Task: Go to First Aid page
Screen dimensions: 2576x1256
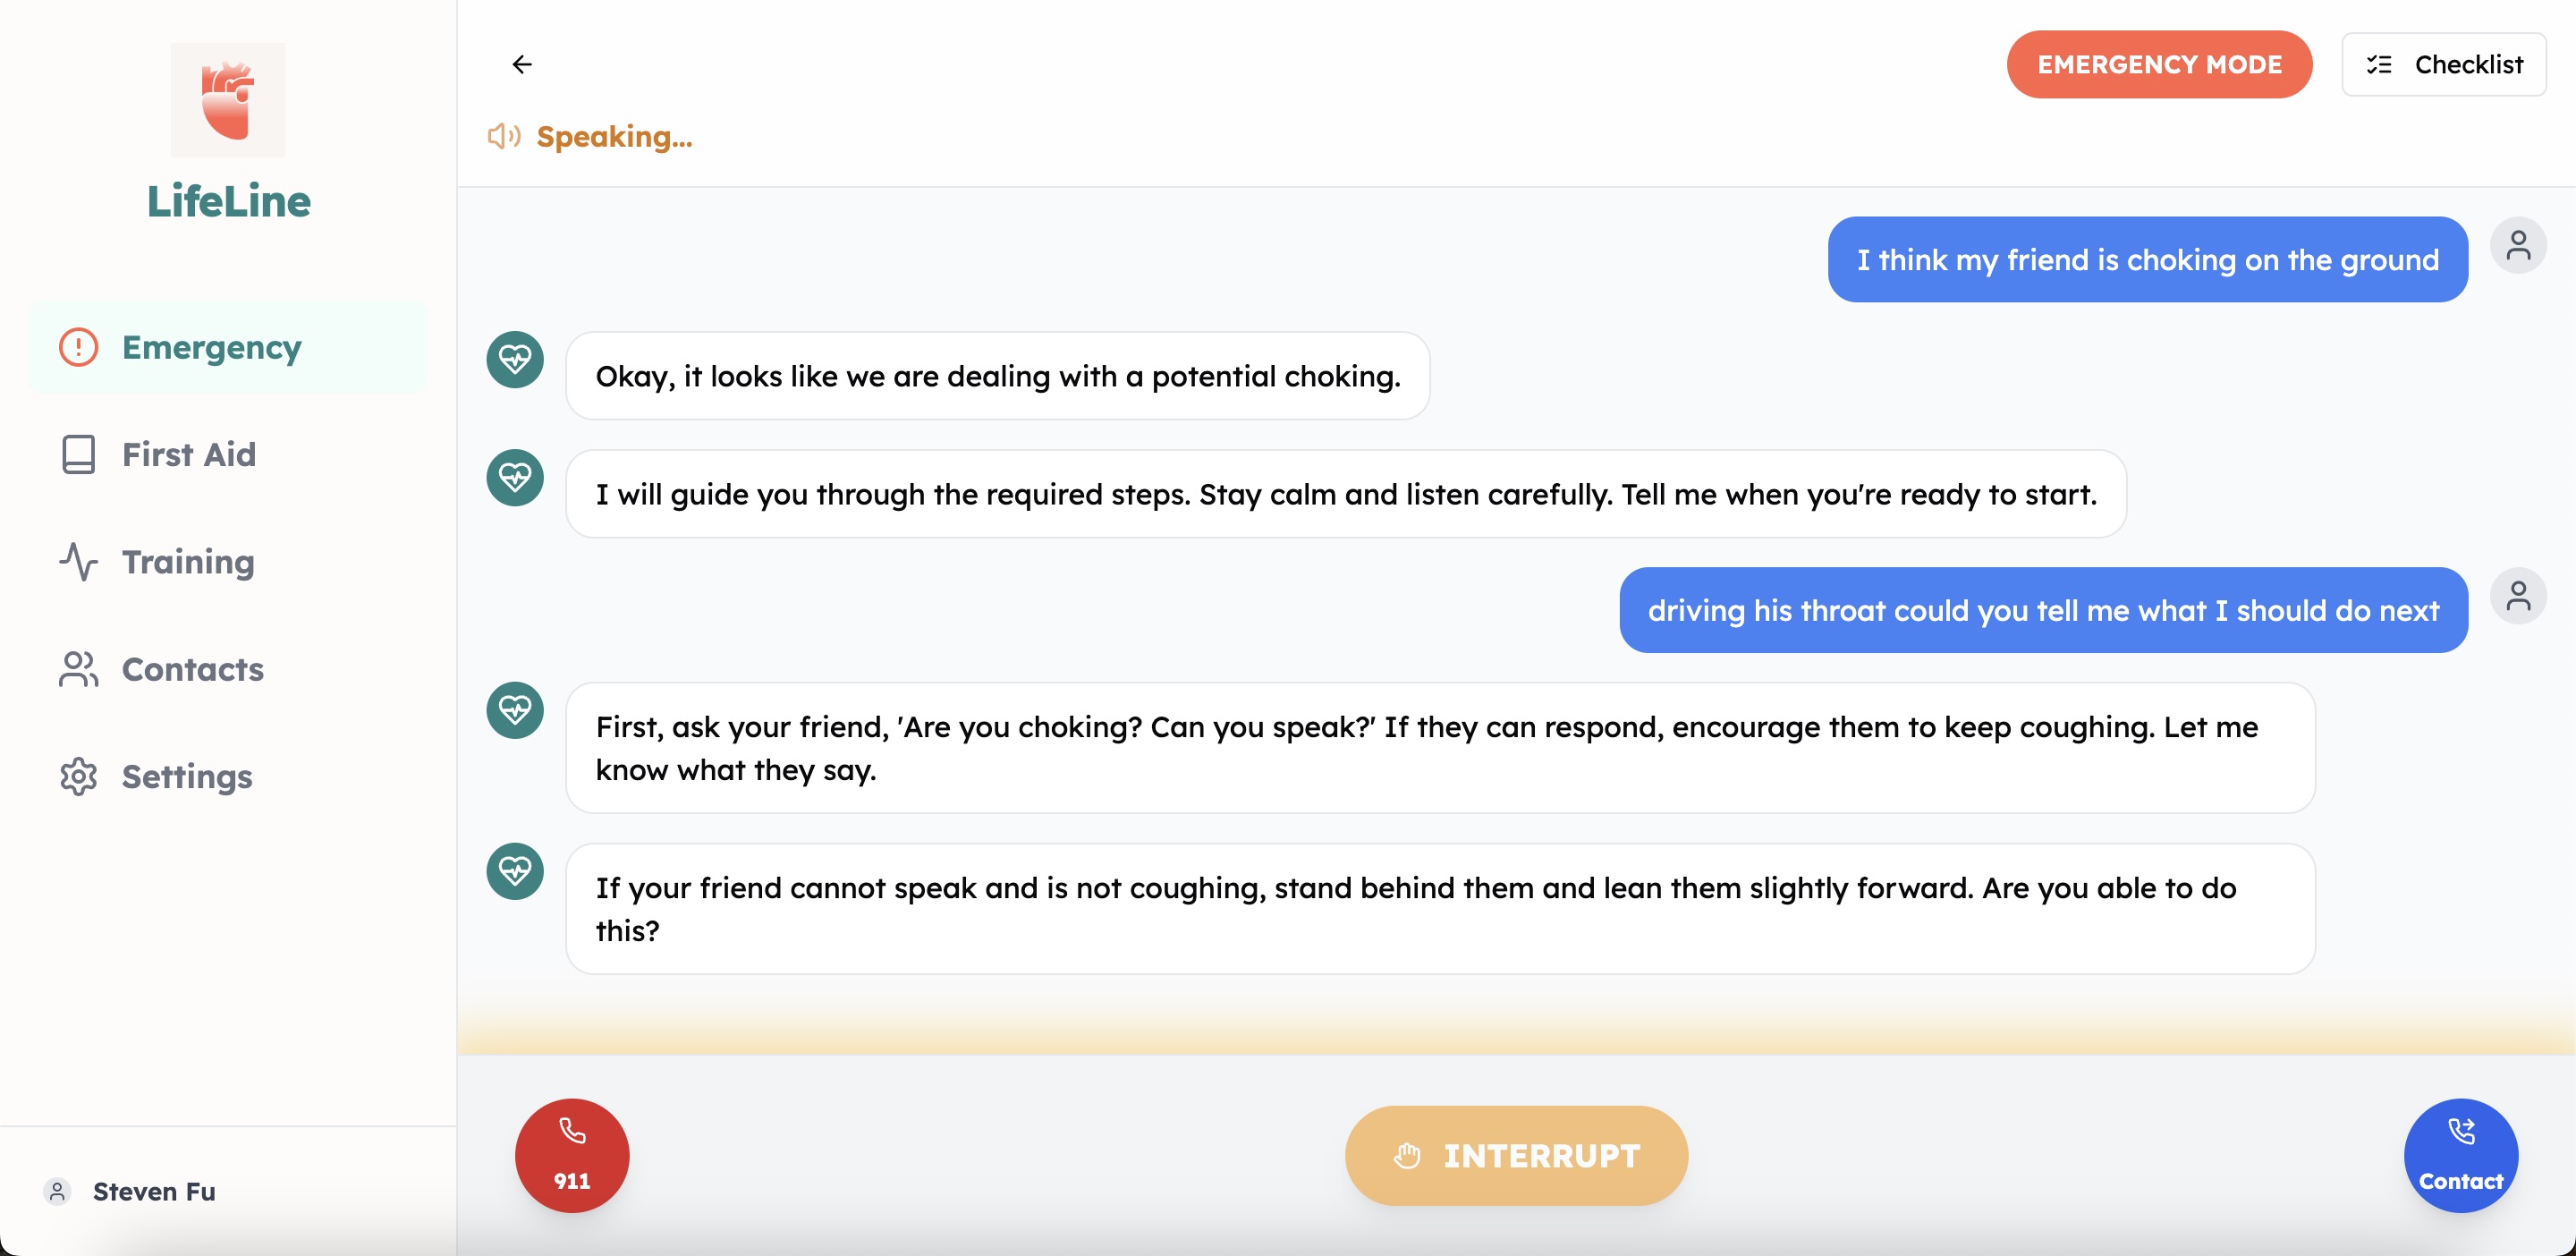Action: pos(188,454)
